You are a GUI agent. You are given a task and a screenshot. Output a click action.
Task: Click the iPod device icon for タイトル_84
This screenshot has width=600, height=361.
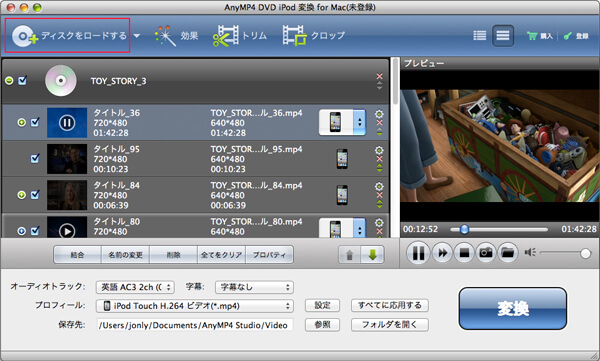[x=342, y=195]
